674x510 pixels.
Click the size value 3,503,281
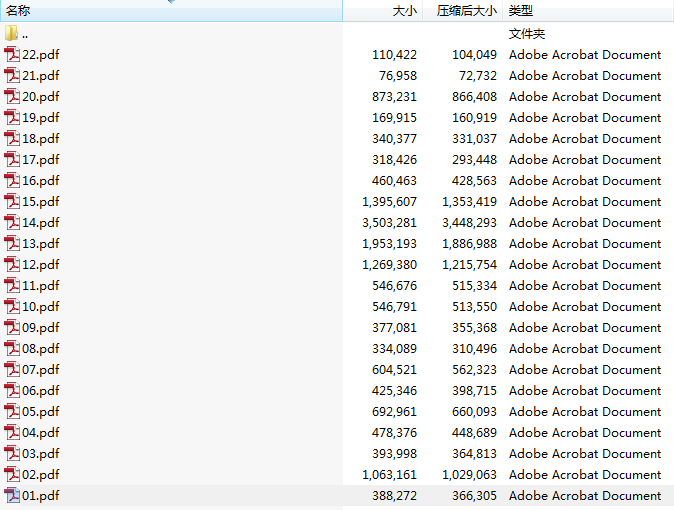(389, 223)
